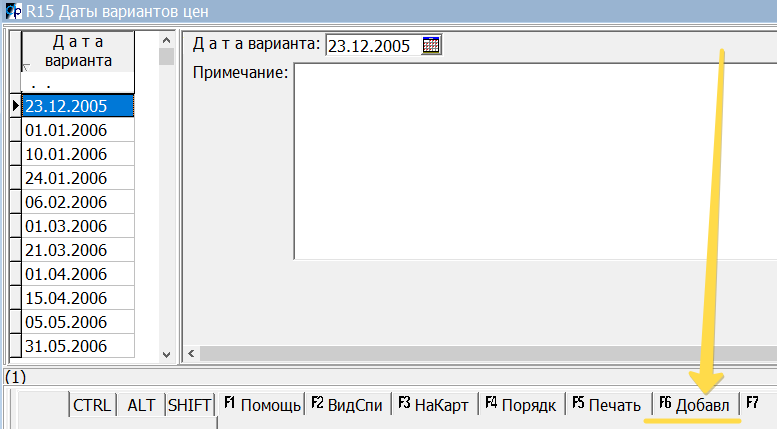Click the Дата варианта date input field

pyautogui.click(x=373, y=46)
